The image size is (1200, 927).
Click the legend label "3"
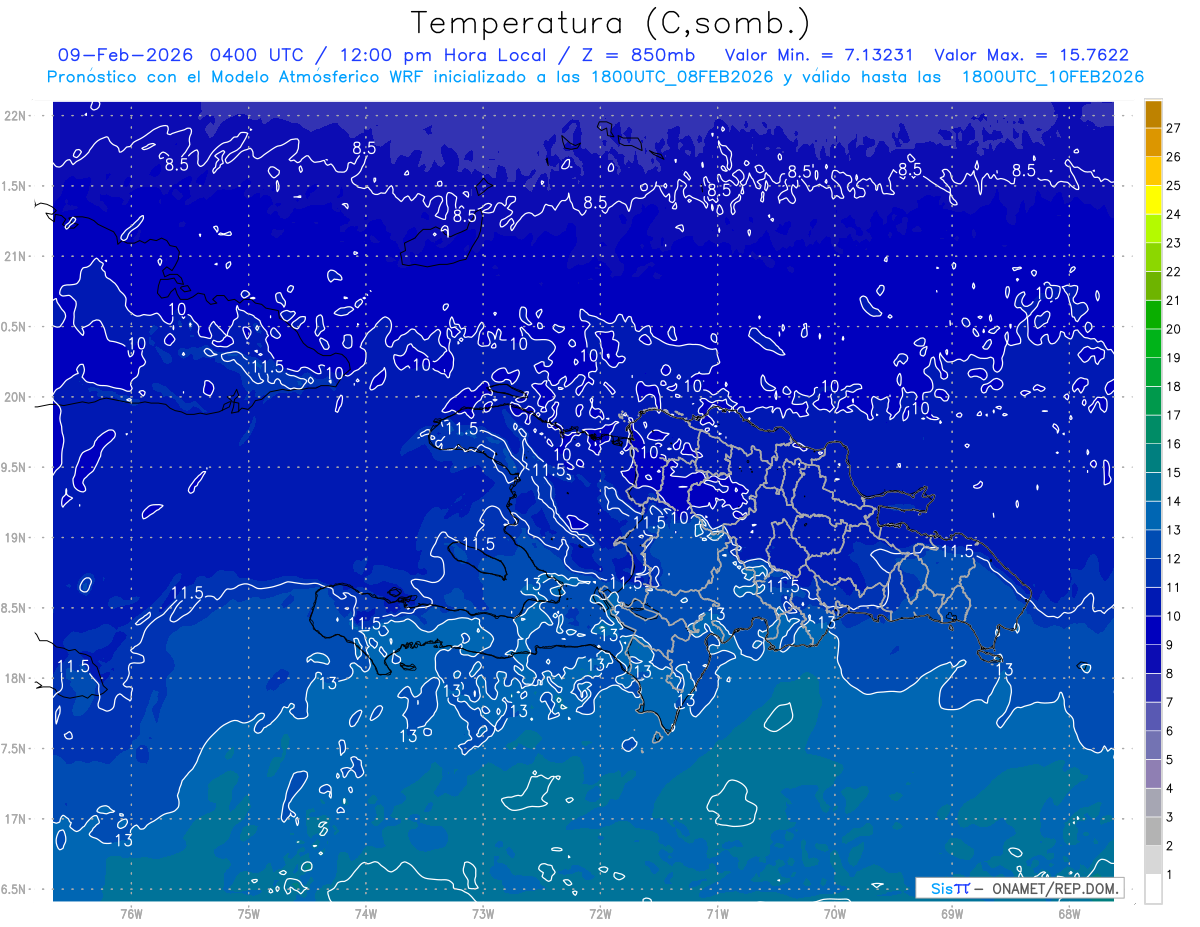click(1169, 817)
